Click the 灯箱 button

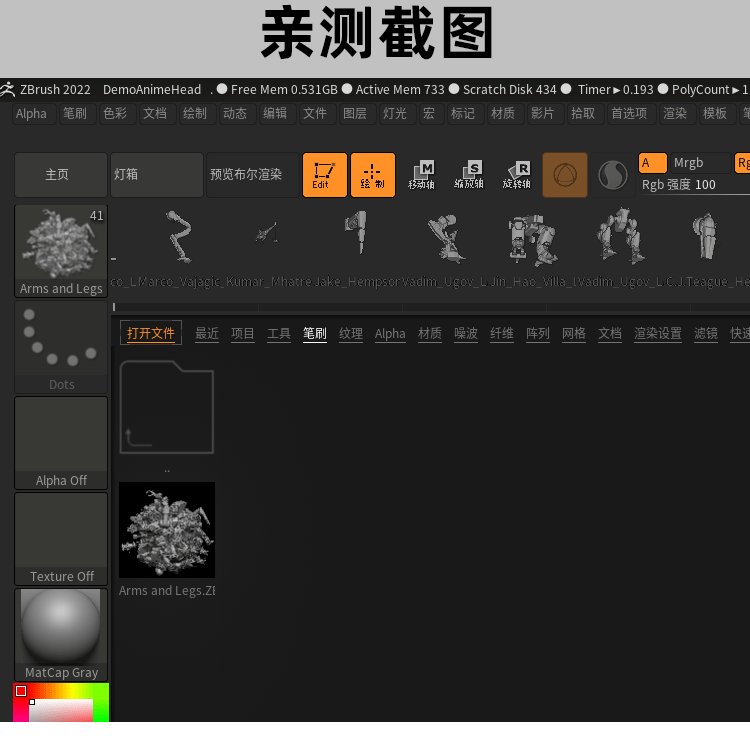pyautogui.click(x=157, y=175)
